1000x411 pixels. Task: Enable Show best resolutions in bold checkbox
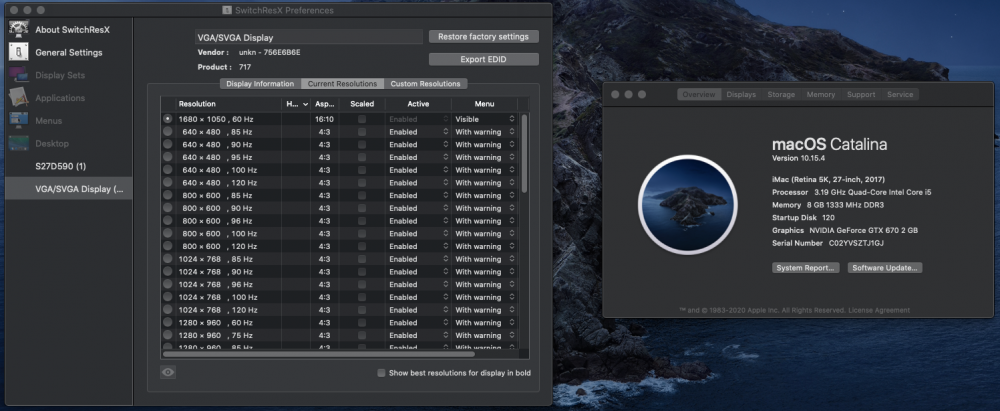[x=381, y=373]
